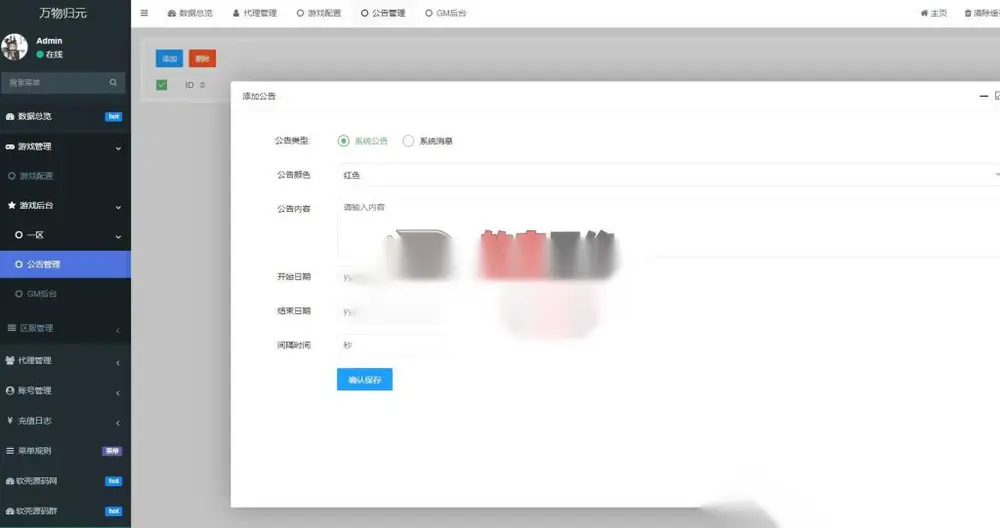Collapse the 一区 submenu chevron
This screenshot has width=1000, height=528.
tap(118, 237)
